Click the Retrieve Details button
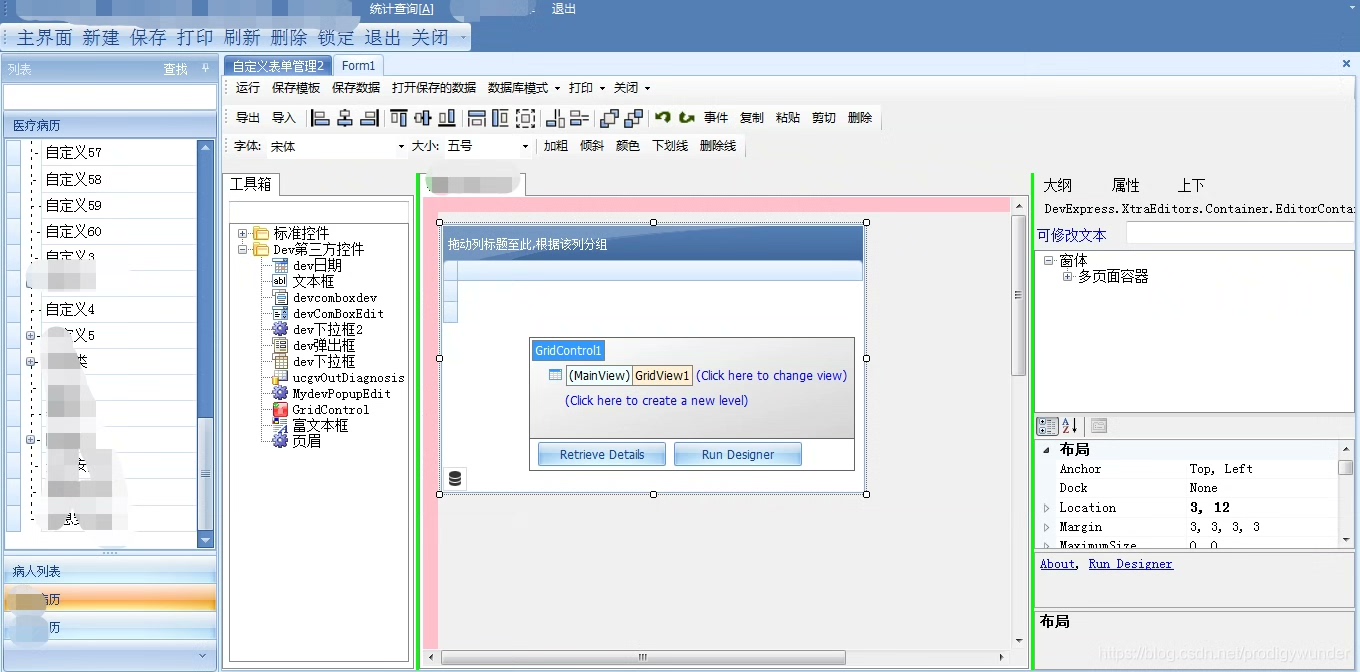Image resolution: width=1360 pixels, height=672 pixels. 602,454
